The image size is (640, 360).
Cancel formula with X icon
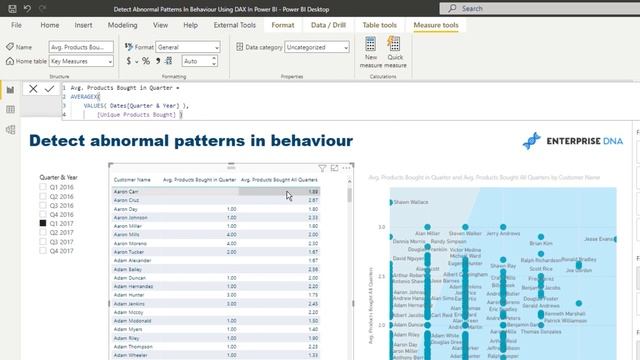point(33,89)
